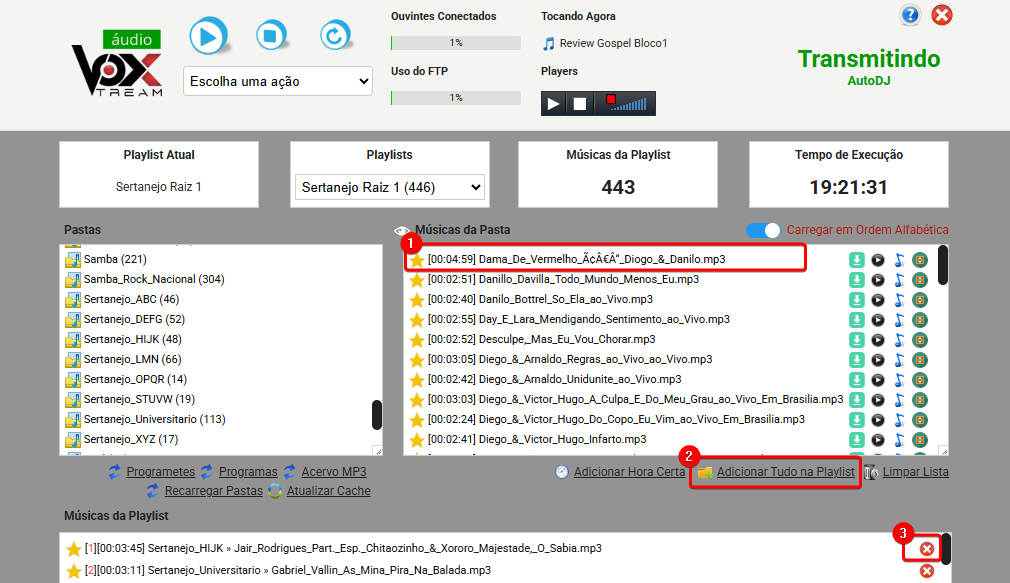Click the Recarregar Pastas link
Screen dimensions: 1010x583
point(211,491)
